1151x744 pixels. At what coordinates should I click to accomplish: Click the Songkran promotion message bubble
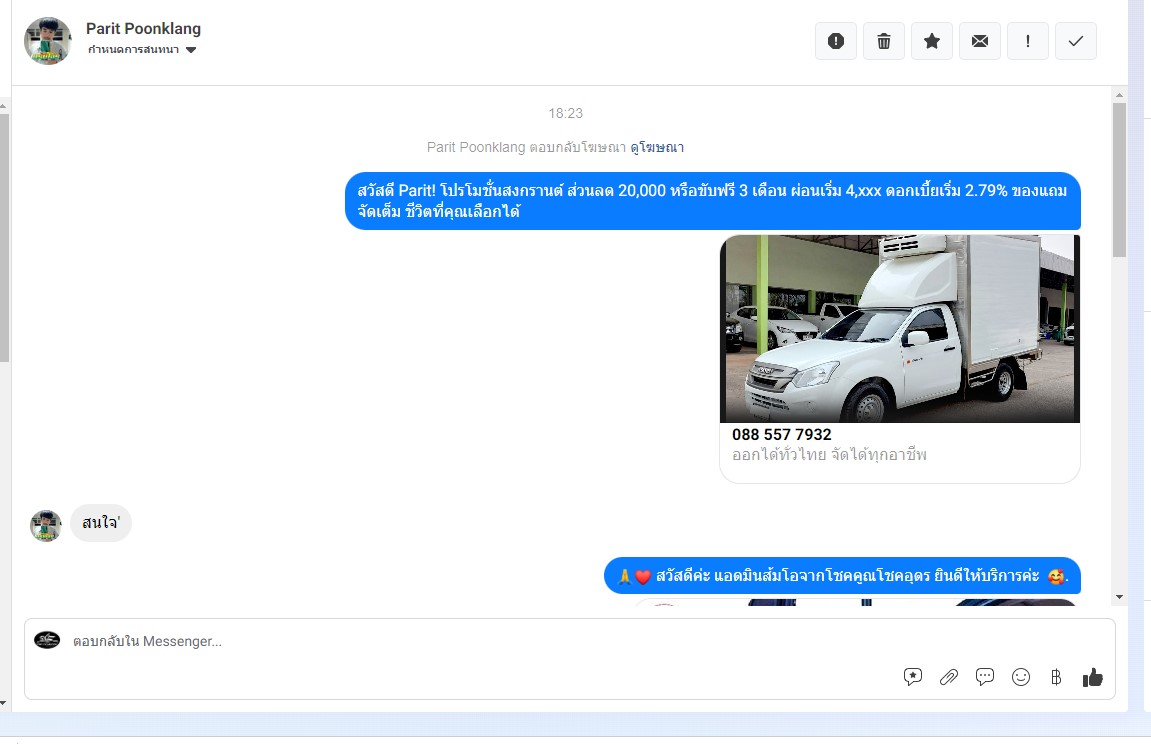tap(713, 201)
